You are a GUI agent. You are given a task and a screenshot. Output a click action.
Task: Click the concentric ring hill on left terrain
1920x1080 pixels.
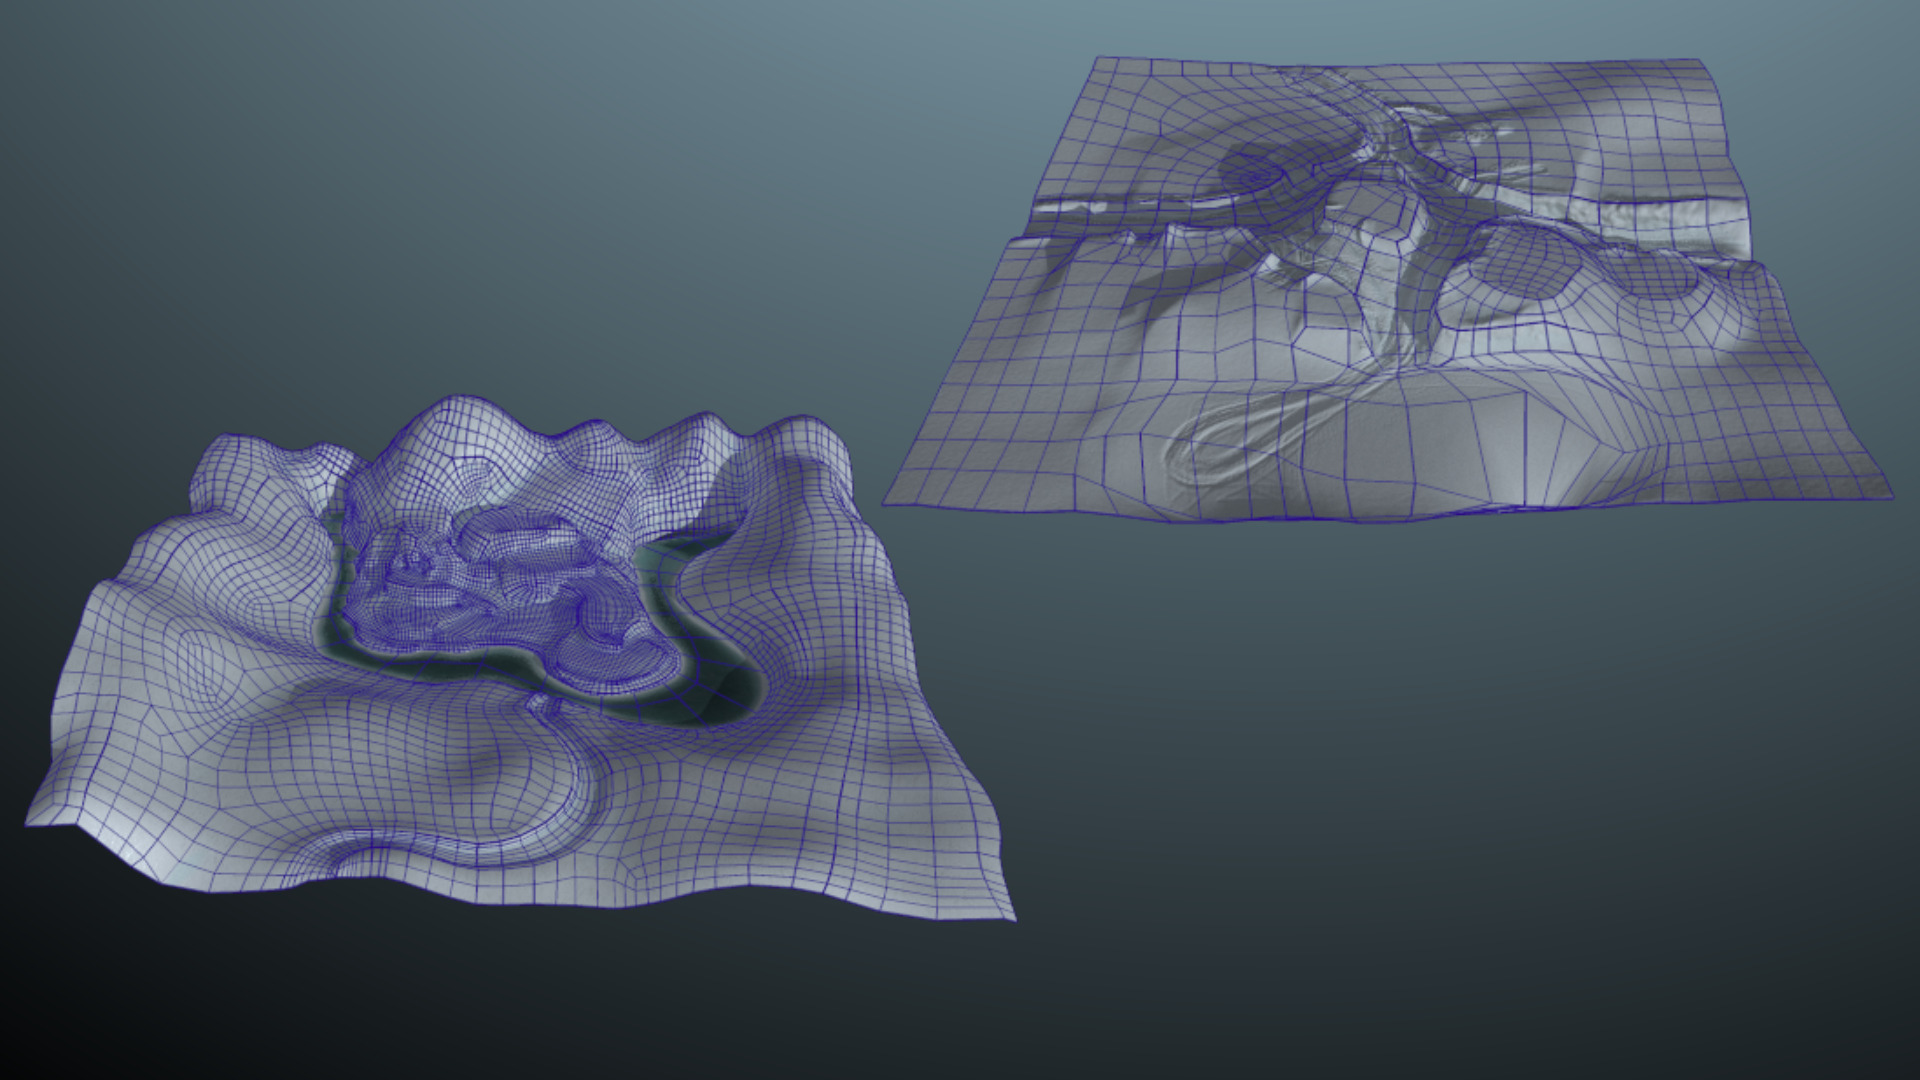(x=205, y=665)
